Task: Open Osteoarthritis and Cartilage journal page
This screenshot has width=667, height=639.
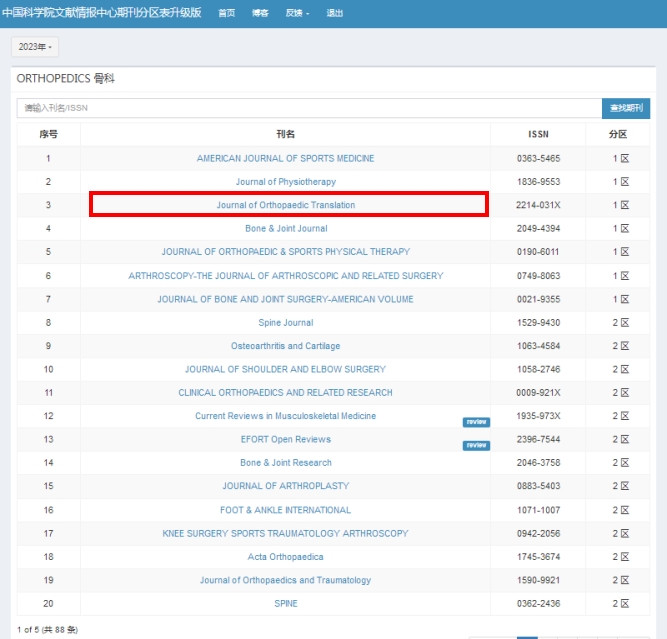Action: (x=285, y=346)
